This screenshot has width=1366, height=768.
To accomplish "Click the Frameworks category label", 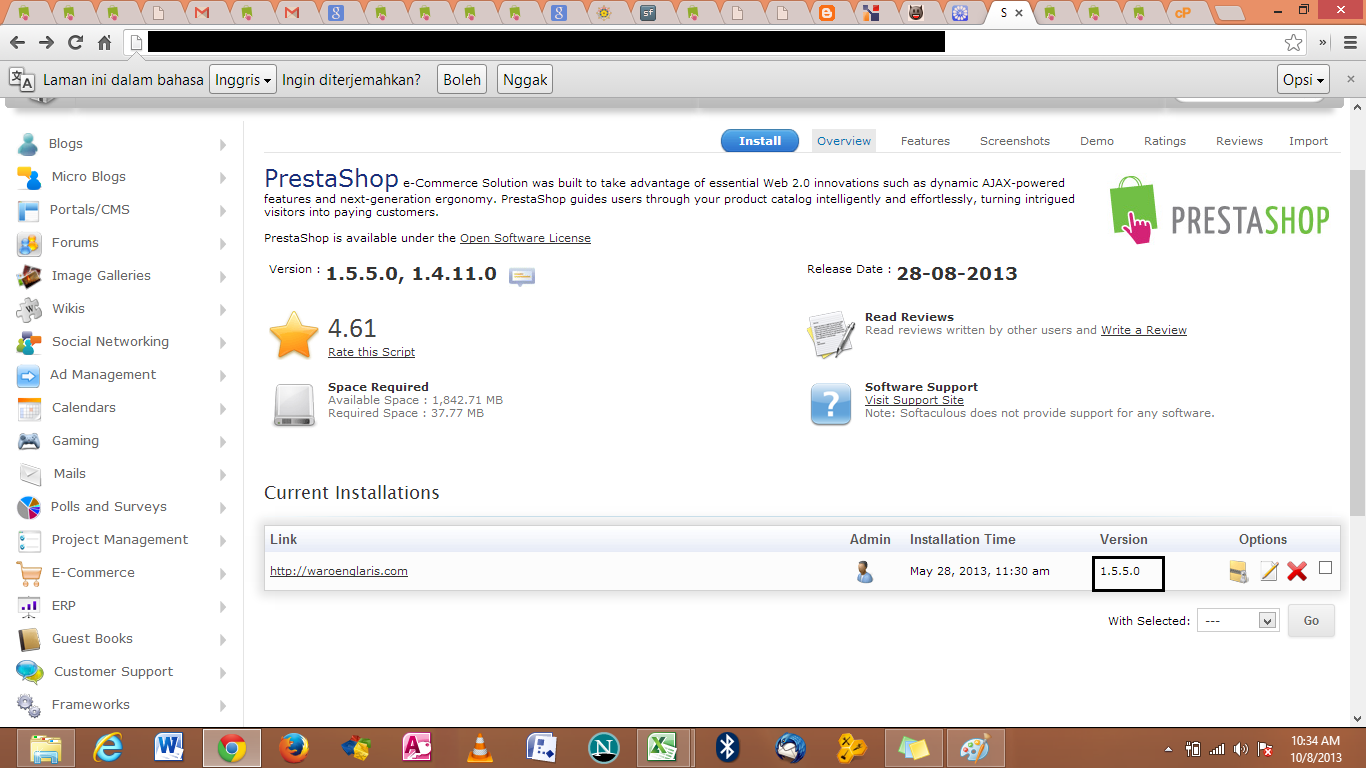I will click(x=91, y=705).
